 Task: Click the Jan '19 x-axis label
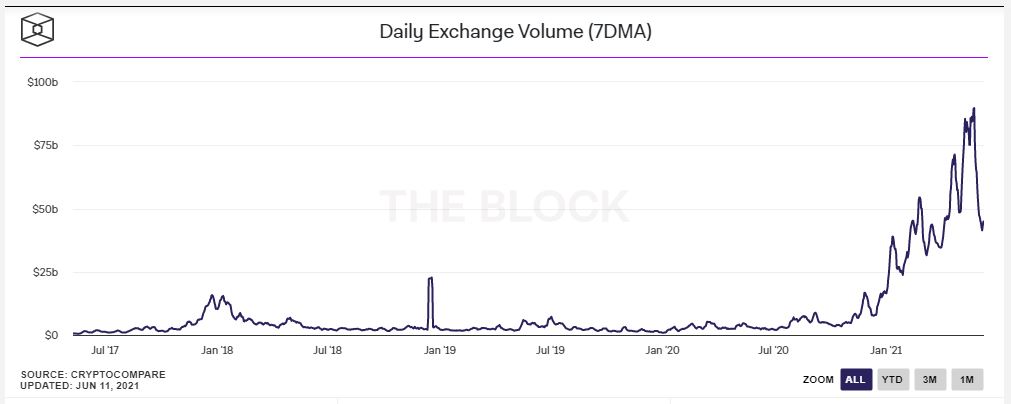pyautogui.click(x=440, y=351)
